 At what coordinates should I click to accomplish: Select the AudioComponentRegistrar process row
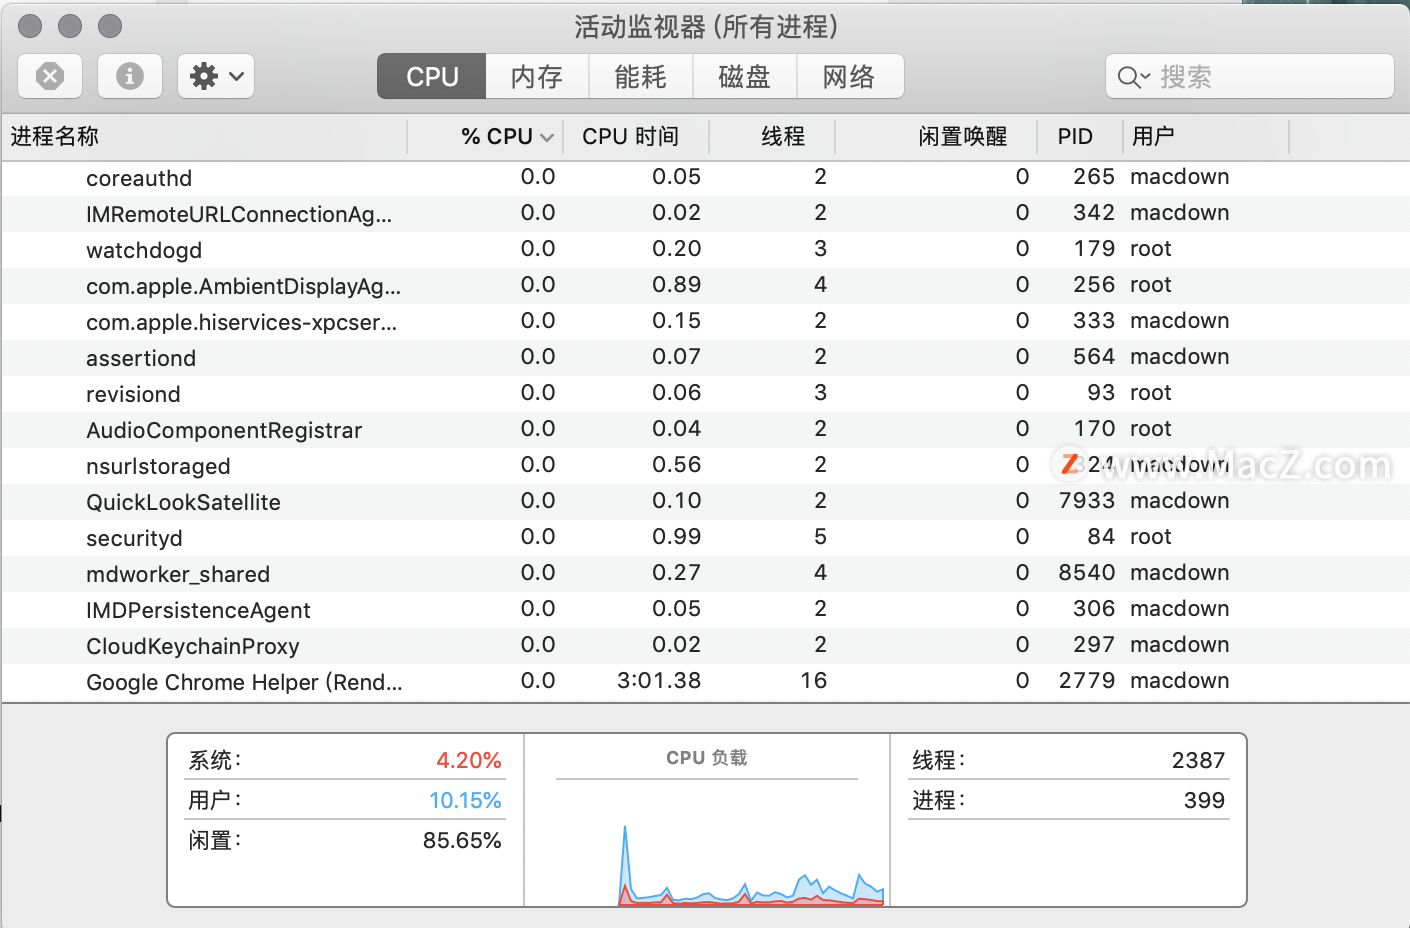pos(705,429)
